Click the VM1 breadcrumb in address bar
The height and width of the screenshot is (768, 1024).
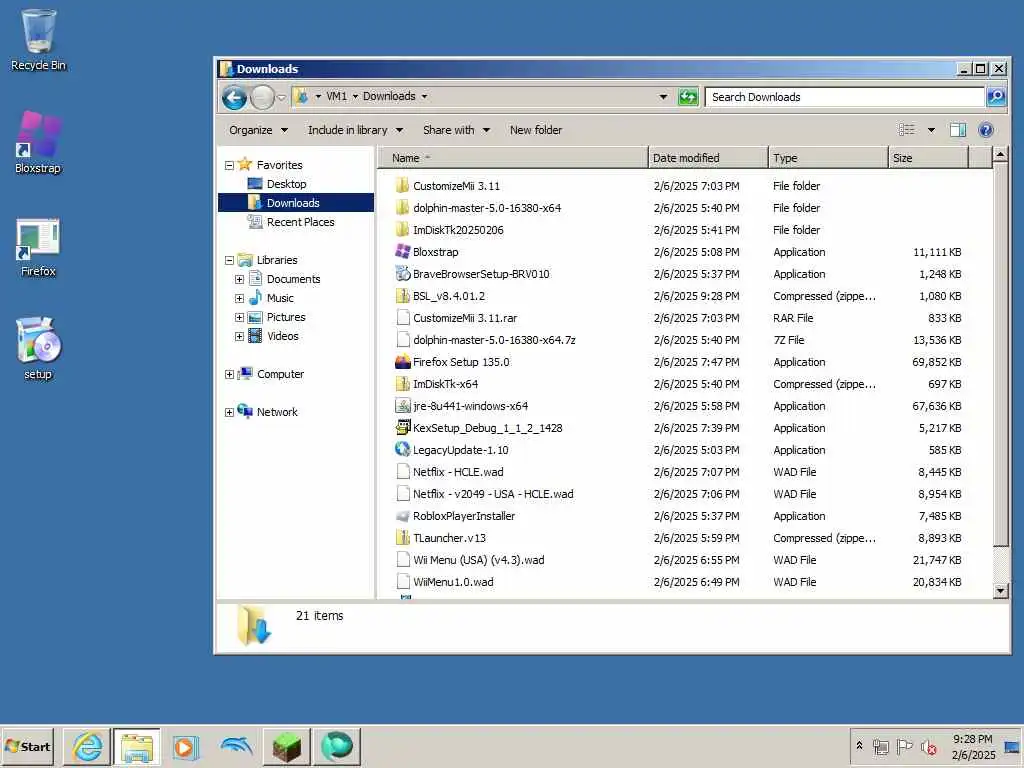336,96
